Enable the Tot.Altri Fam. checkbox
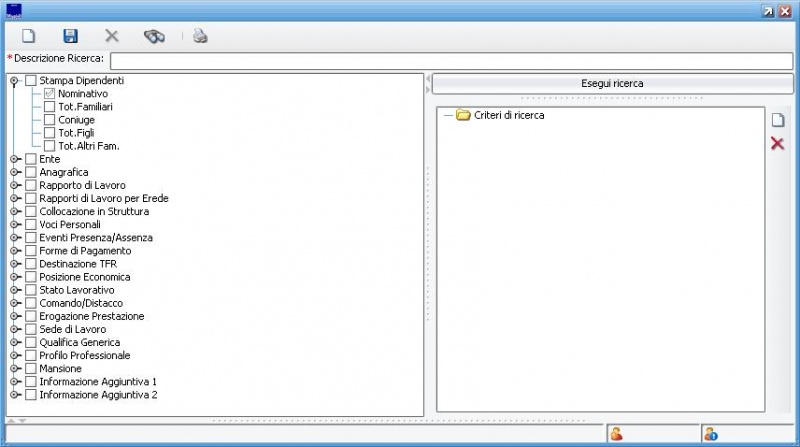Viewport: 800px width, 447px height. coord(49,146)
